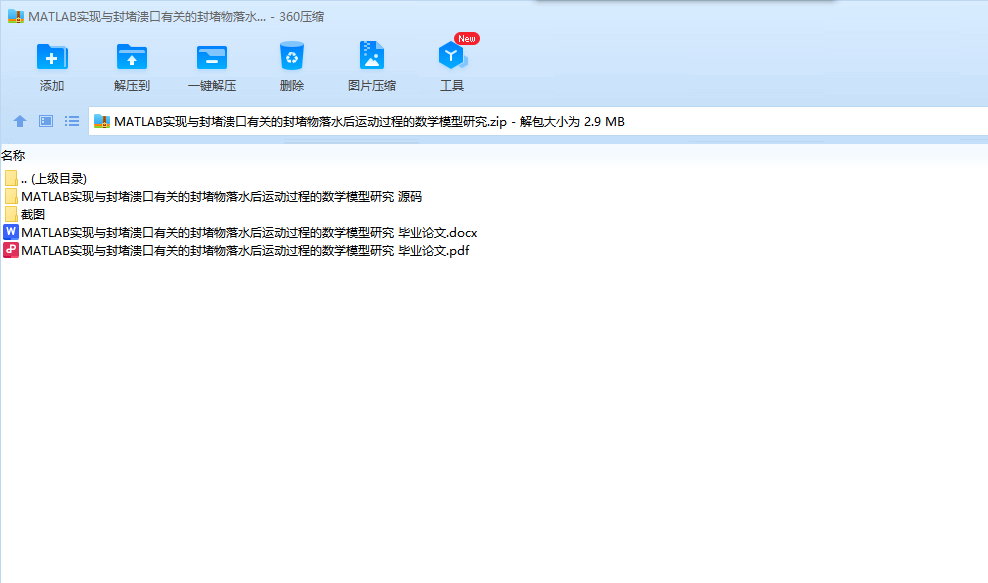Viewport: 988px width, 583px height.
Task: Sort by the 名称 column header
Action: click(13, 155)
